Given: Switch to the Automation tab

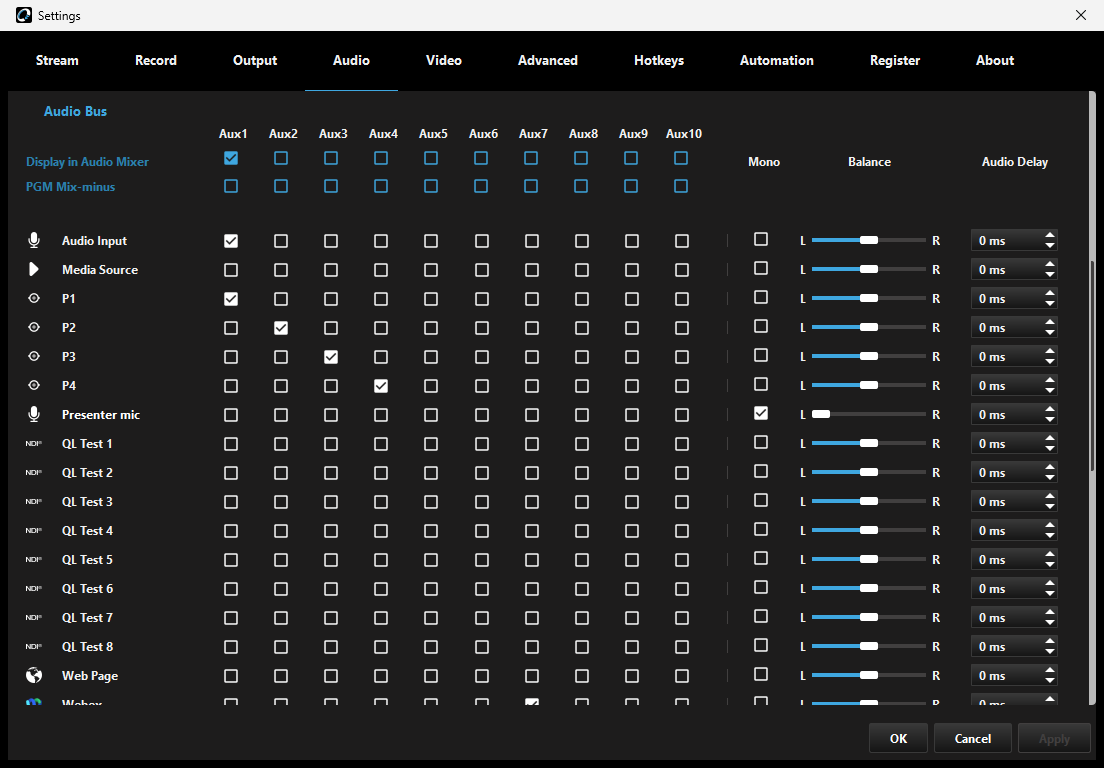Looking at the screenshot, I should 777,61.
